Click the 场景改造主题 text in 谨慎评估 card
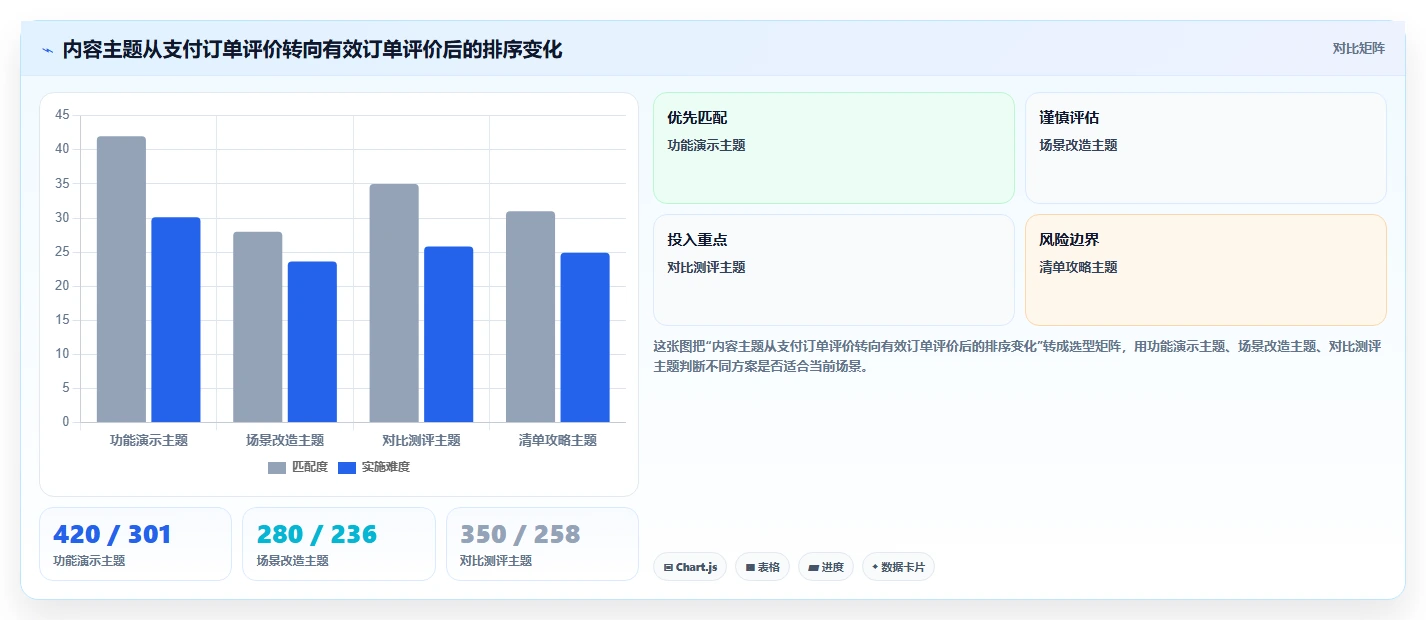The height and width of the screenshot is (620, 1426). click(x=1079, y=145)
